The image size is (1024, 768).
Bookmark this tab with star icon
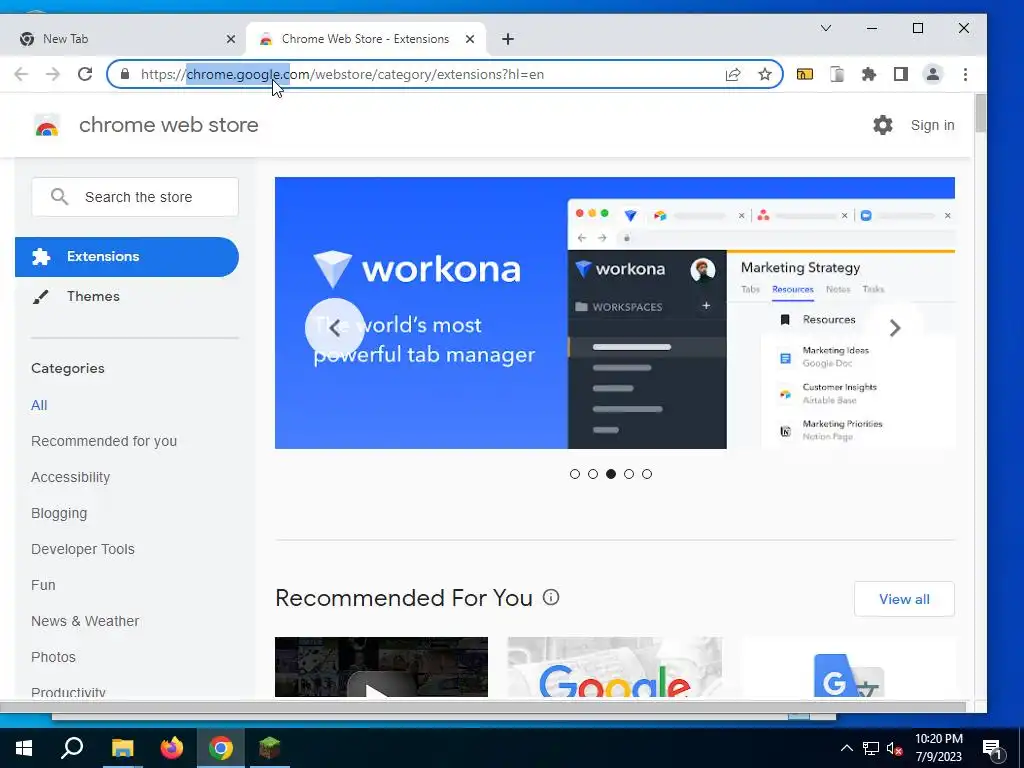(765, 74)
